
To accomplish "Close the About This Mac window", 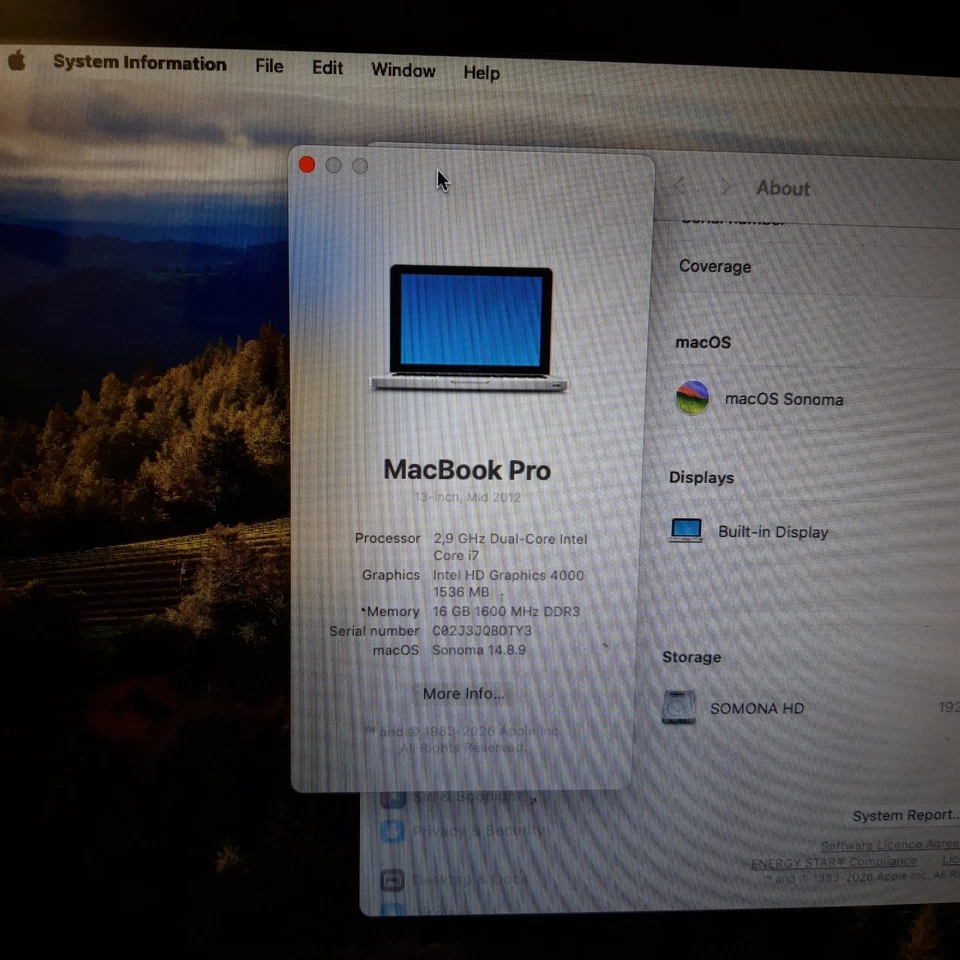I will click(307, 165).
